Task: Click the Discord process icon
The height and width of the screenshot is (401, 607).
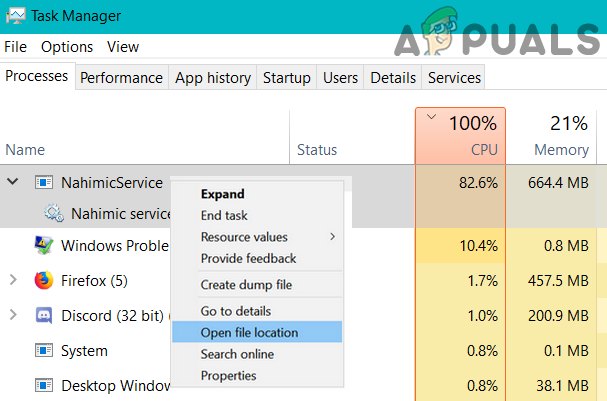Action: coord(43,315)
